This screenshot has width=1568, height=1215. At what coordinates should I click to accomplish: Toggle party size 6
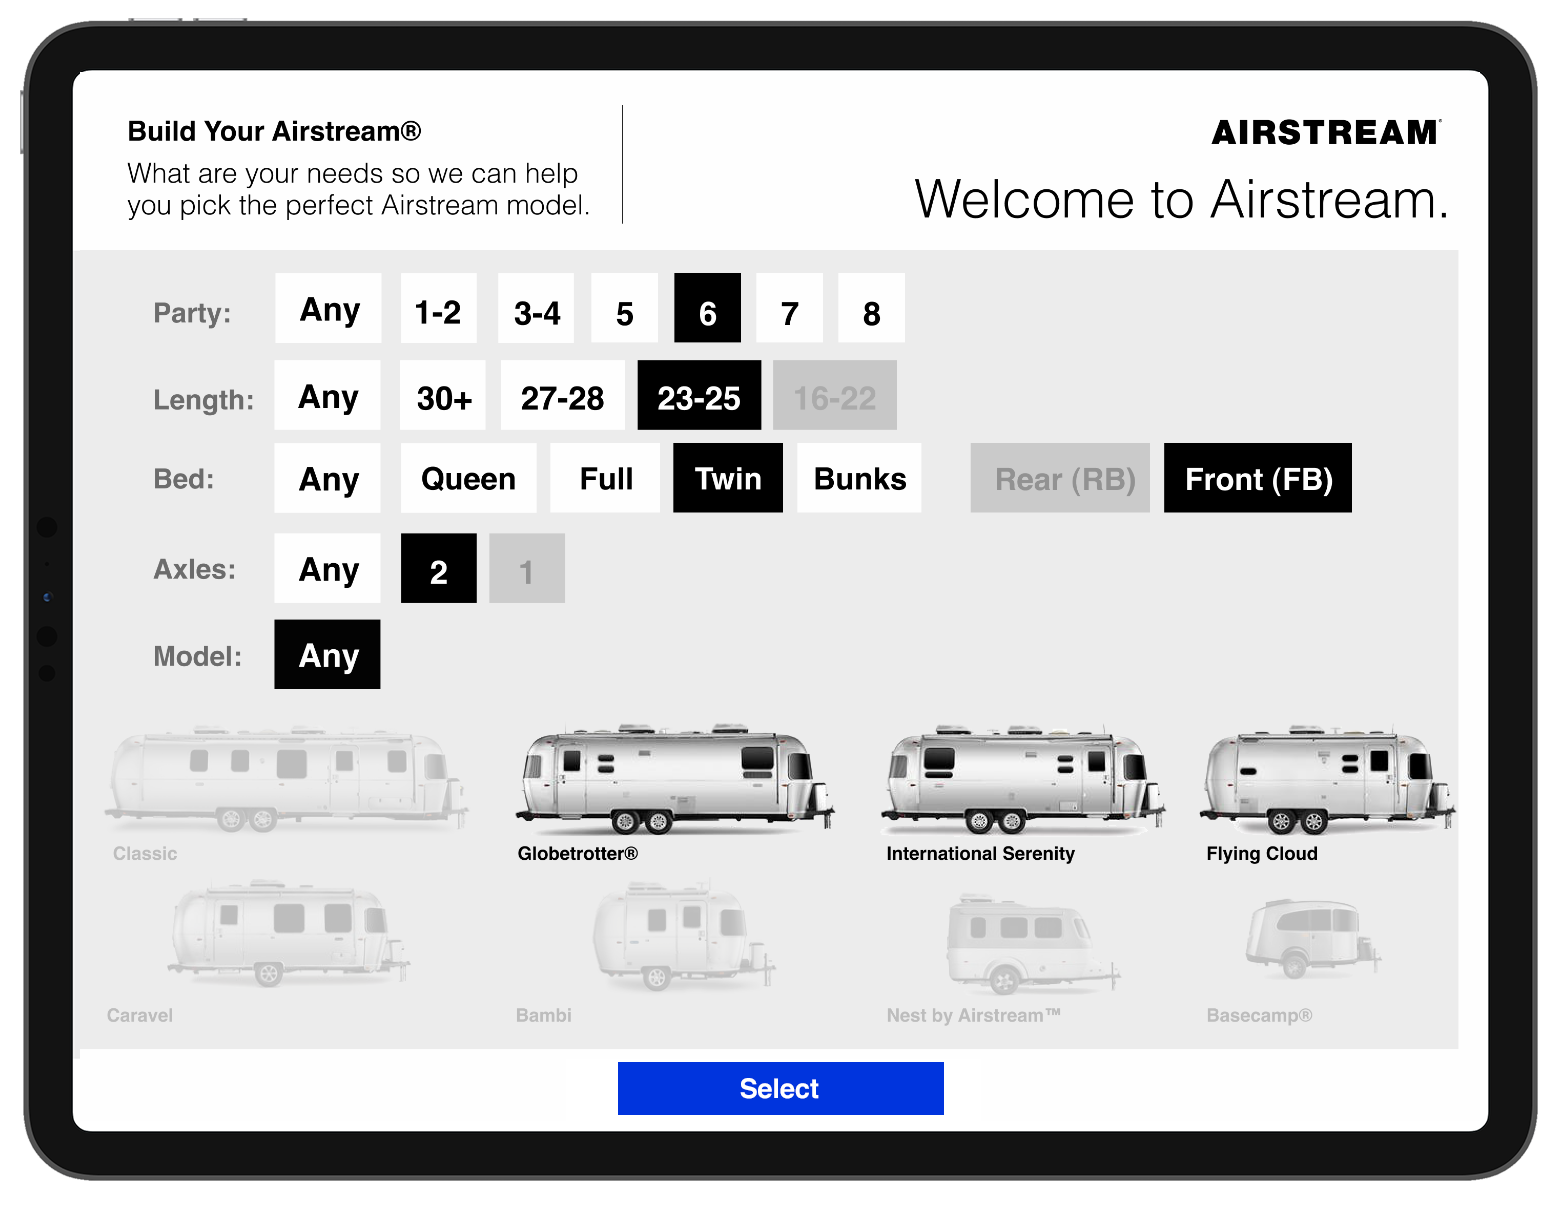(x=708, y=308)
